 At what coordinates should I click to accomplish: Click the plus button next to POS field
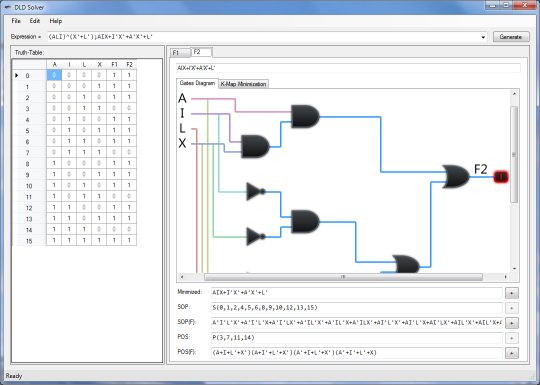[x=512, y=338]
